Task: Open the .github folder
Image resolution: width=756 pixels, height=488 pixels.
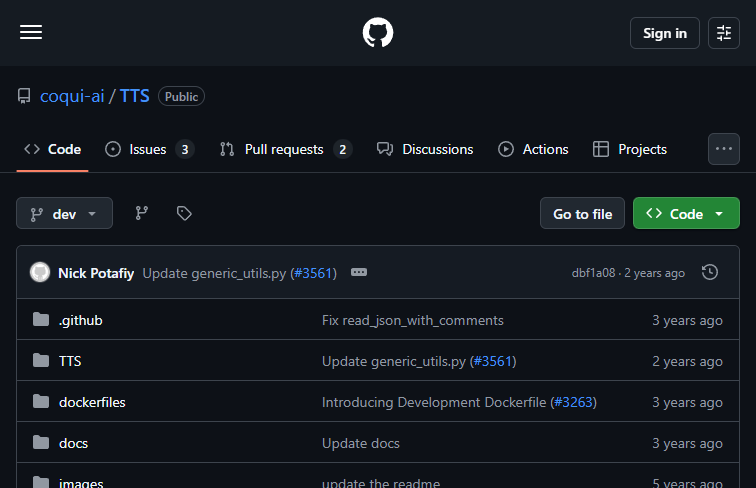Action: click(x=81, y=321)
